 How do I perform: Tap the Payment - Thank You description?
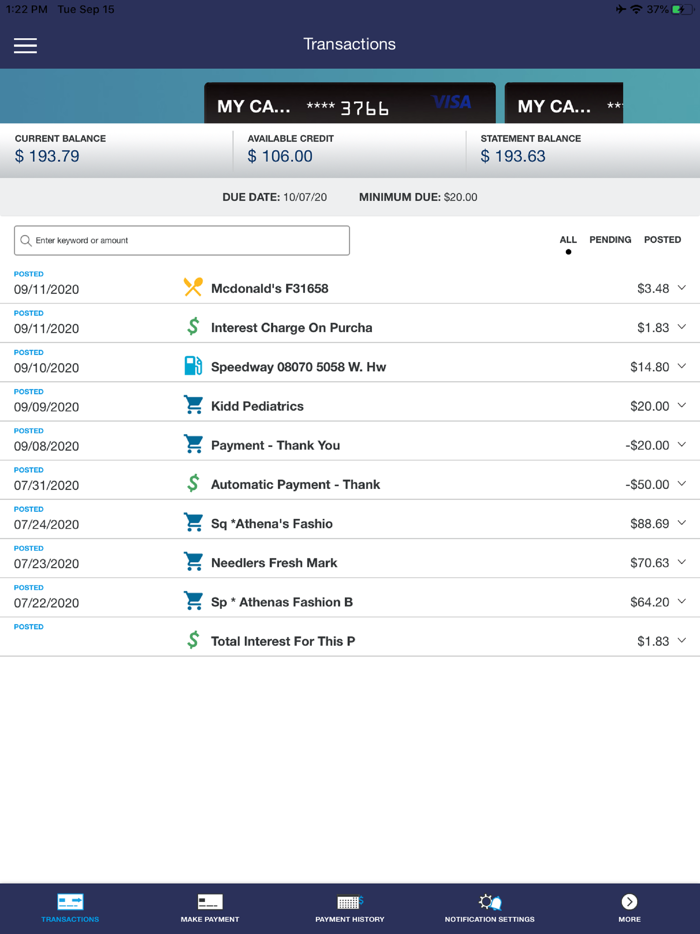275,446
